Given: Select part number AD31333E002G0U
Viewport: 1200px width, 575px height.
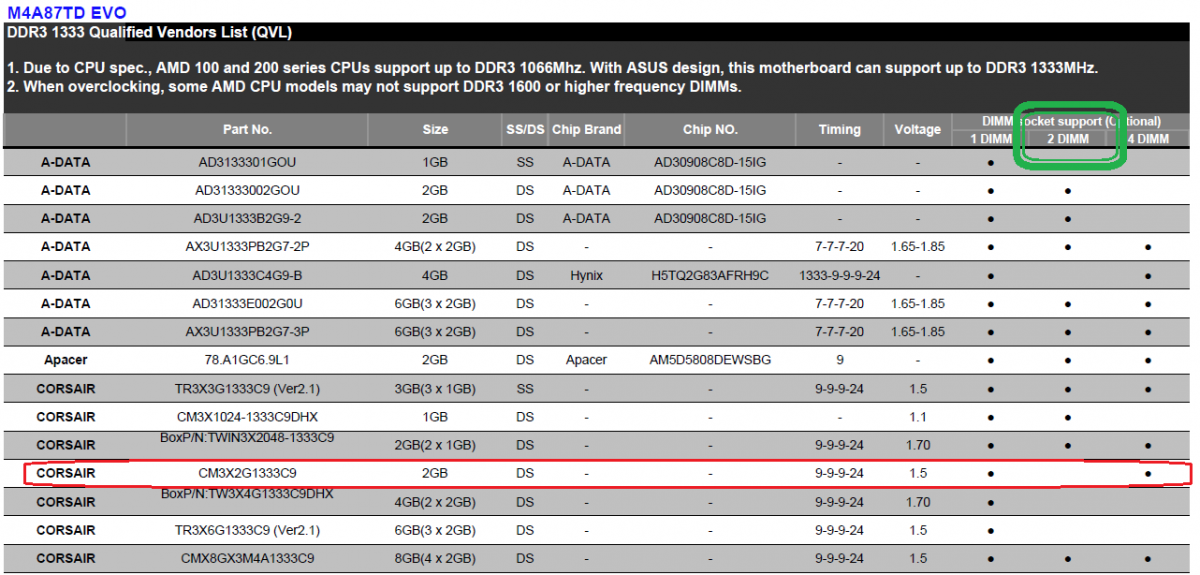Looking at the screenshot, I should pyautogui.click(x=247, y=303).
